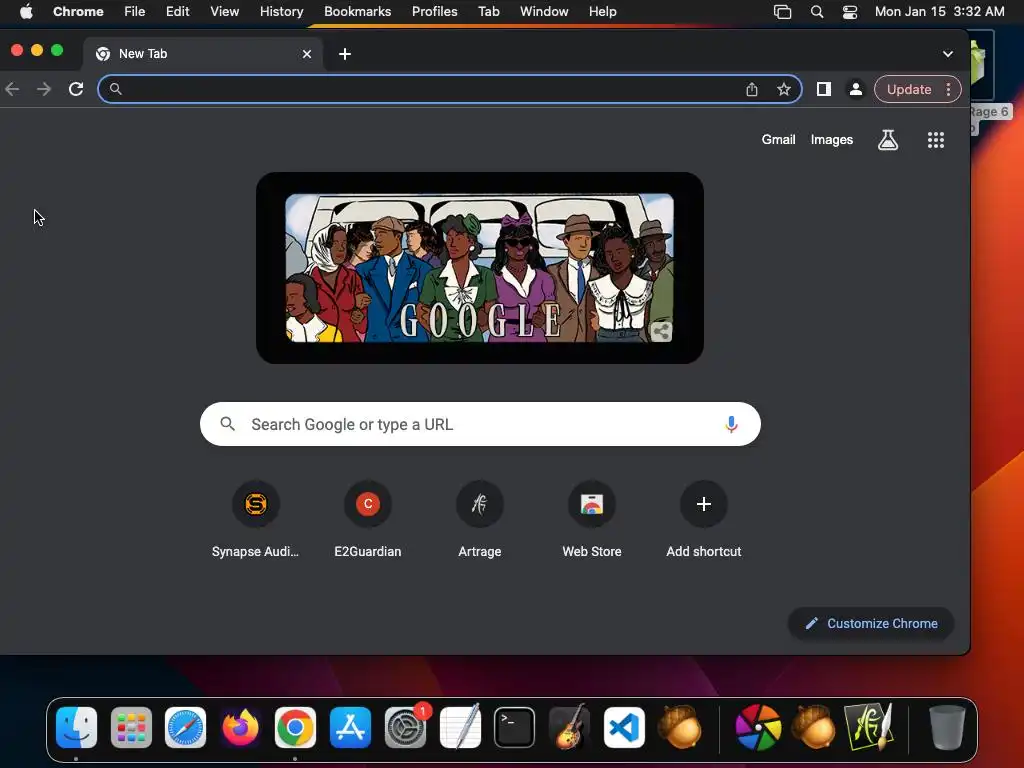Open the Web Store shortcut
The width and height of the screenshot is (1024, 768).
click(x=592, y=520)
